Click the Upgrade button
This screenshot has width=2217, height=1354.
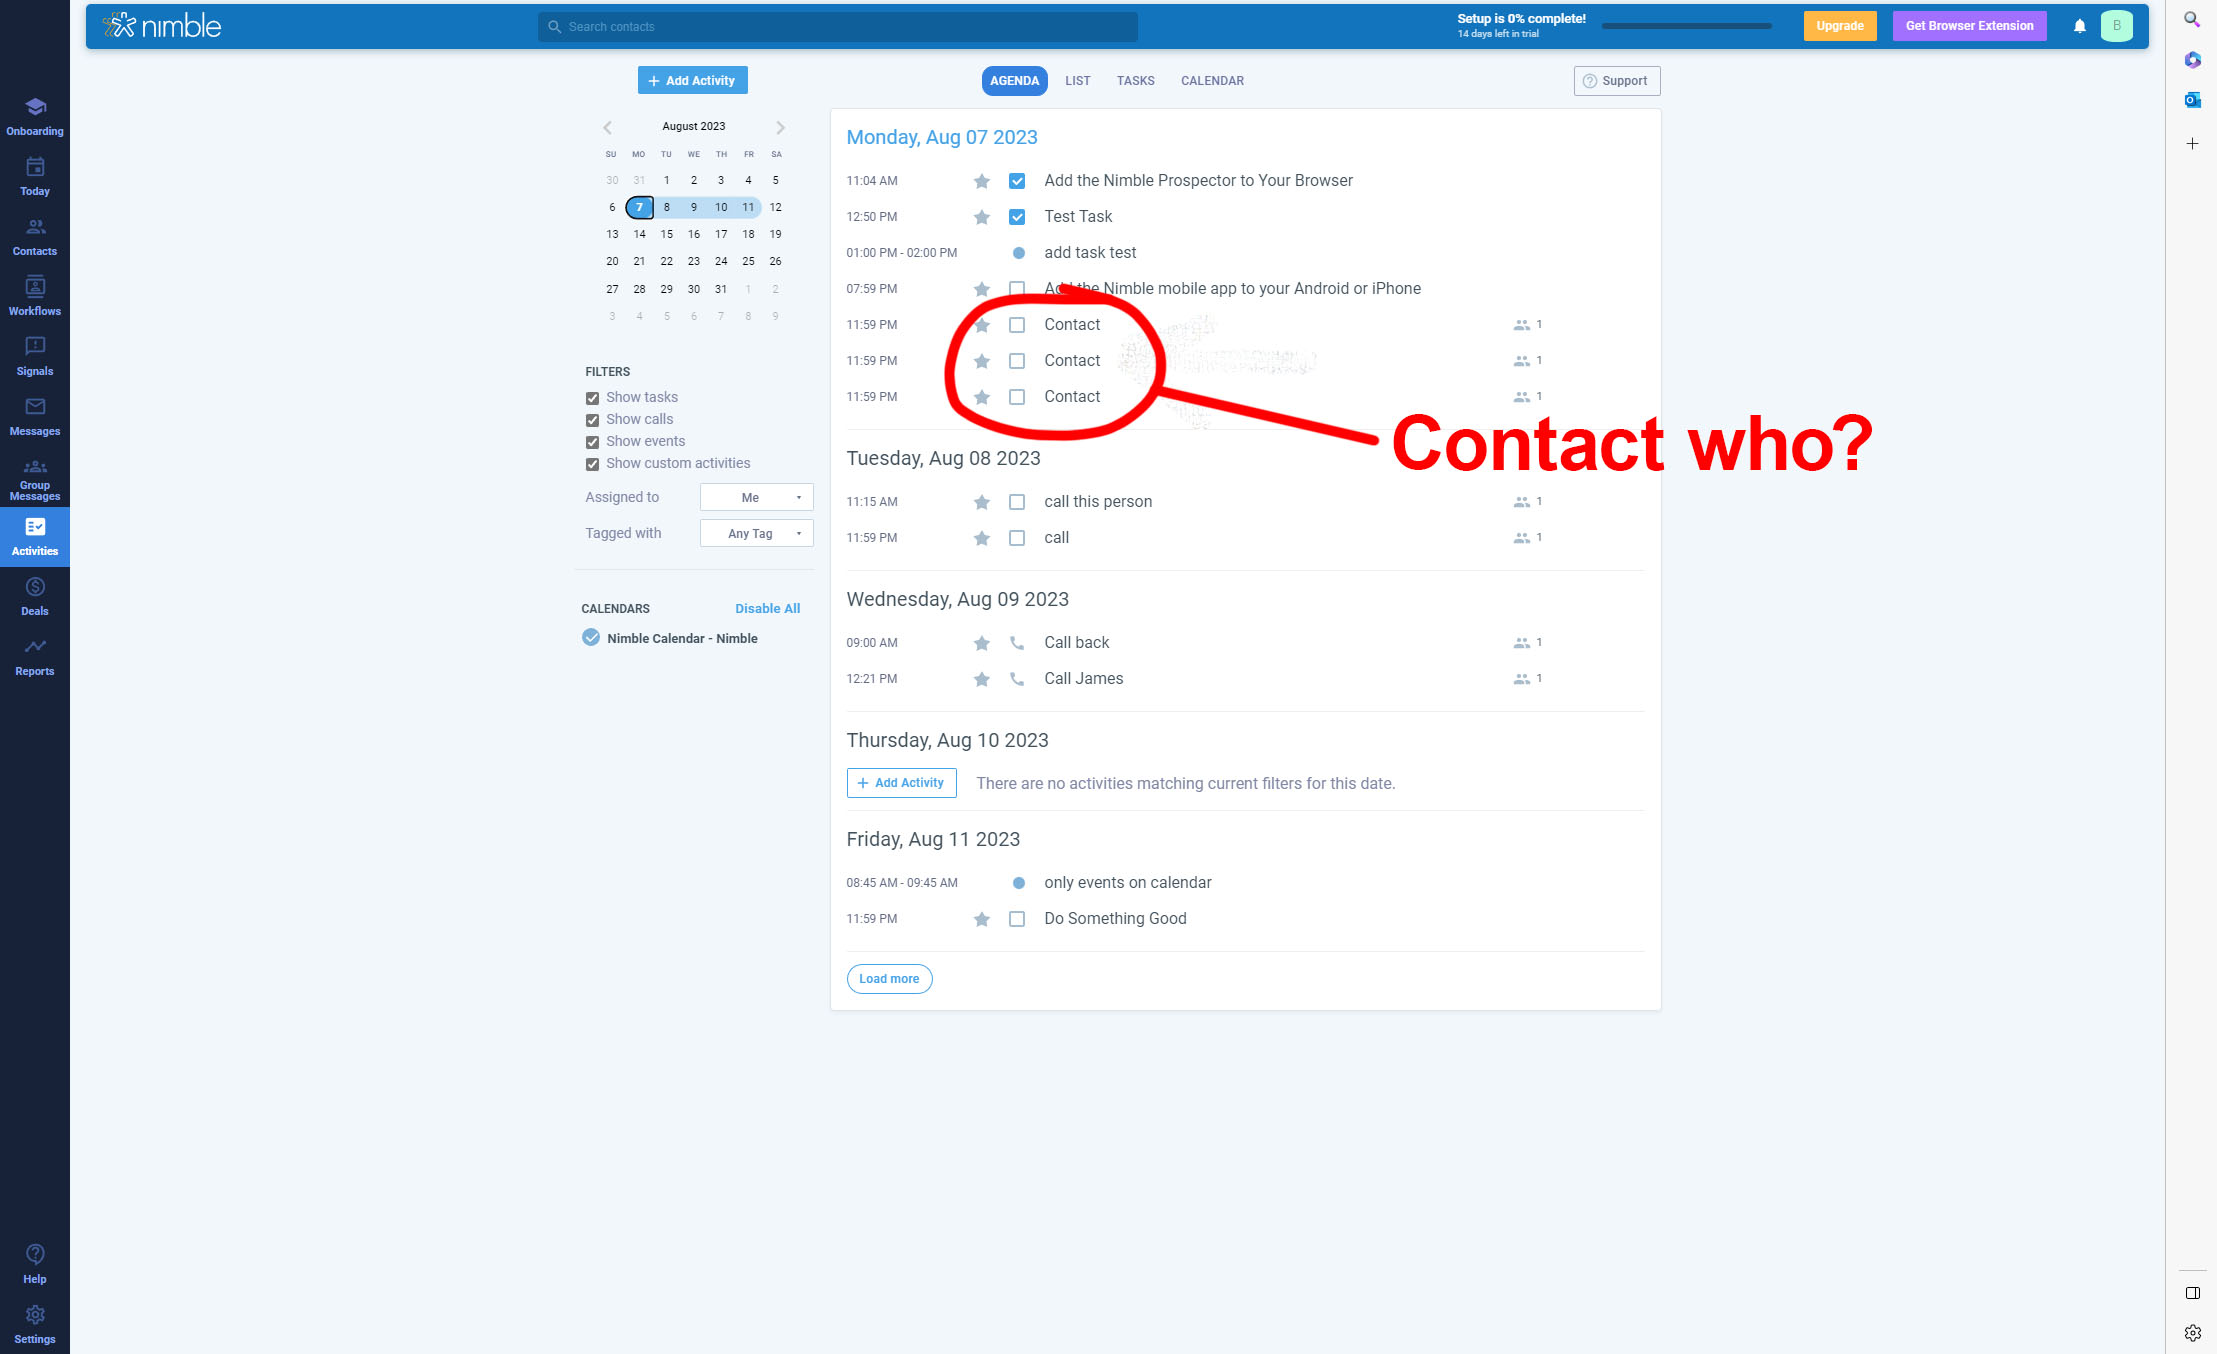(x=1840, y=25)
